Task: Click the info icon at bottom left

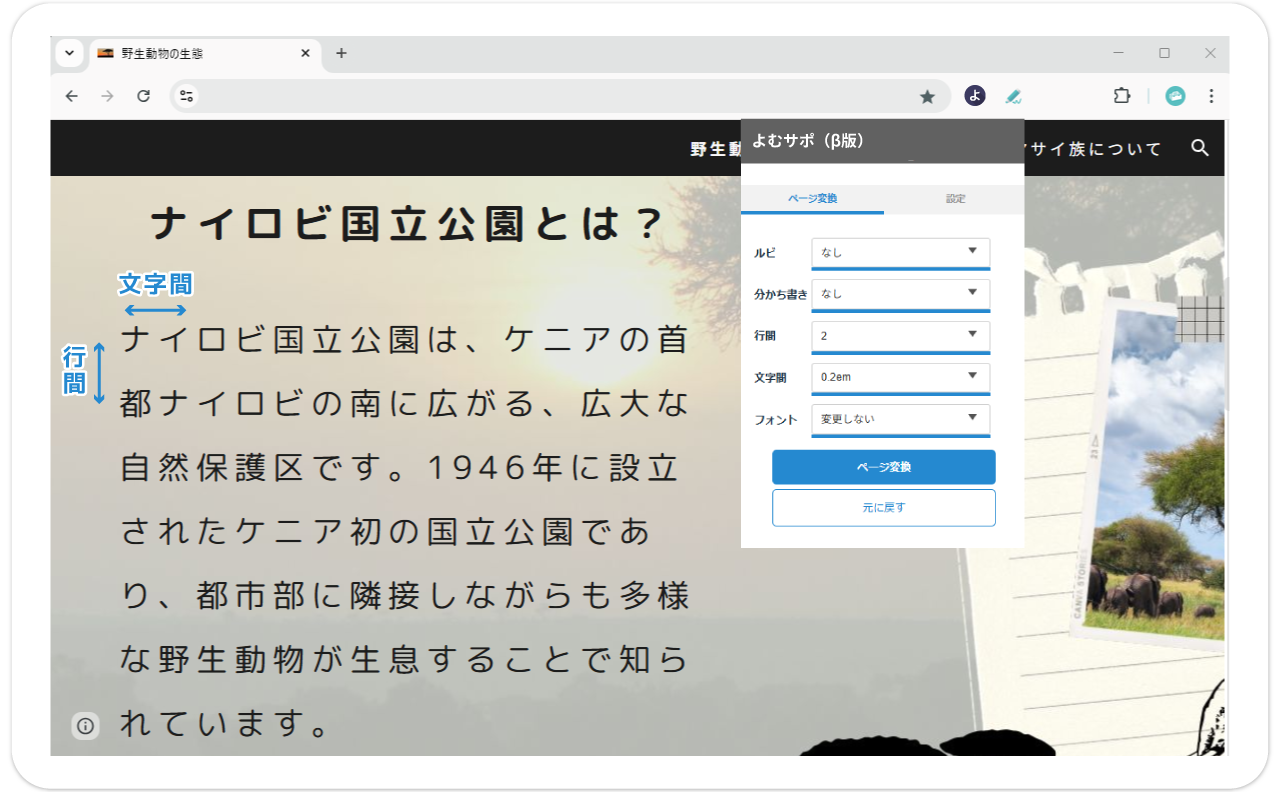Action: click(x=85, y=726)
